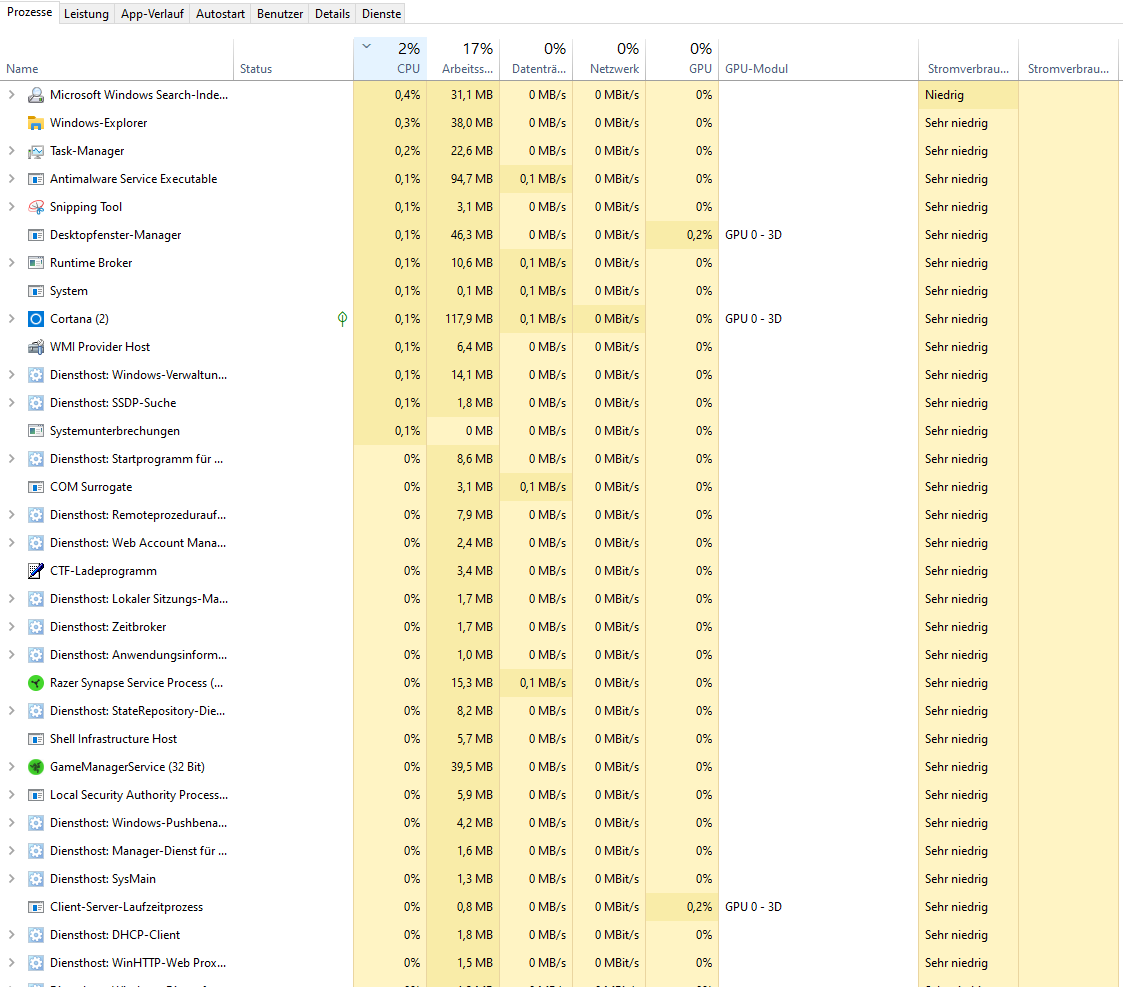Expand Diensthost: Web Account Manager group
The width and height of the screenshot is (1123, 987).
pyautogui.click(x=11, y=542)
